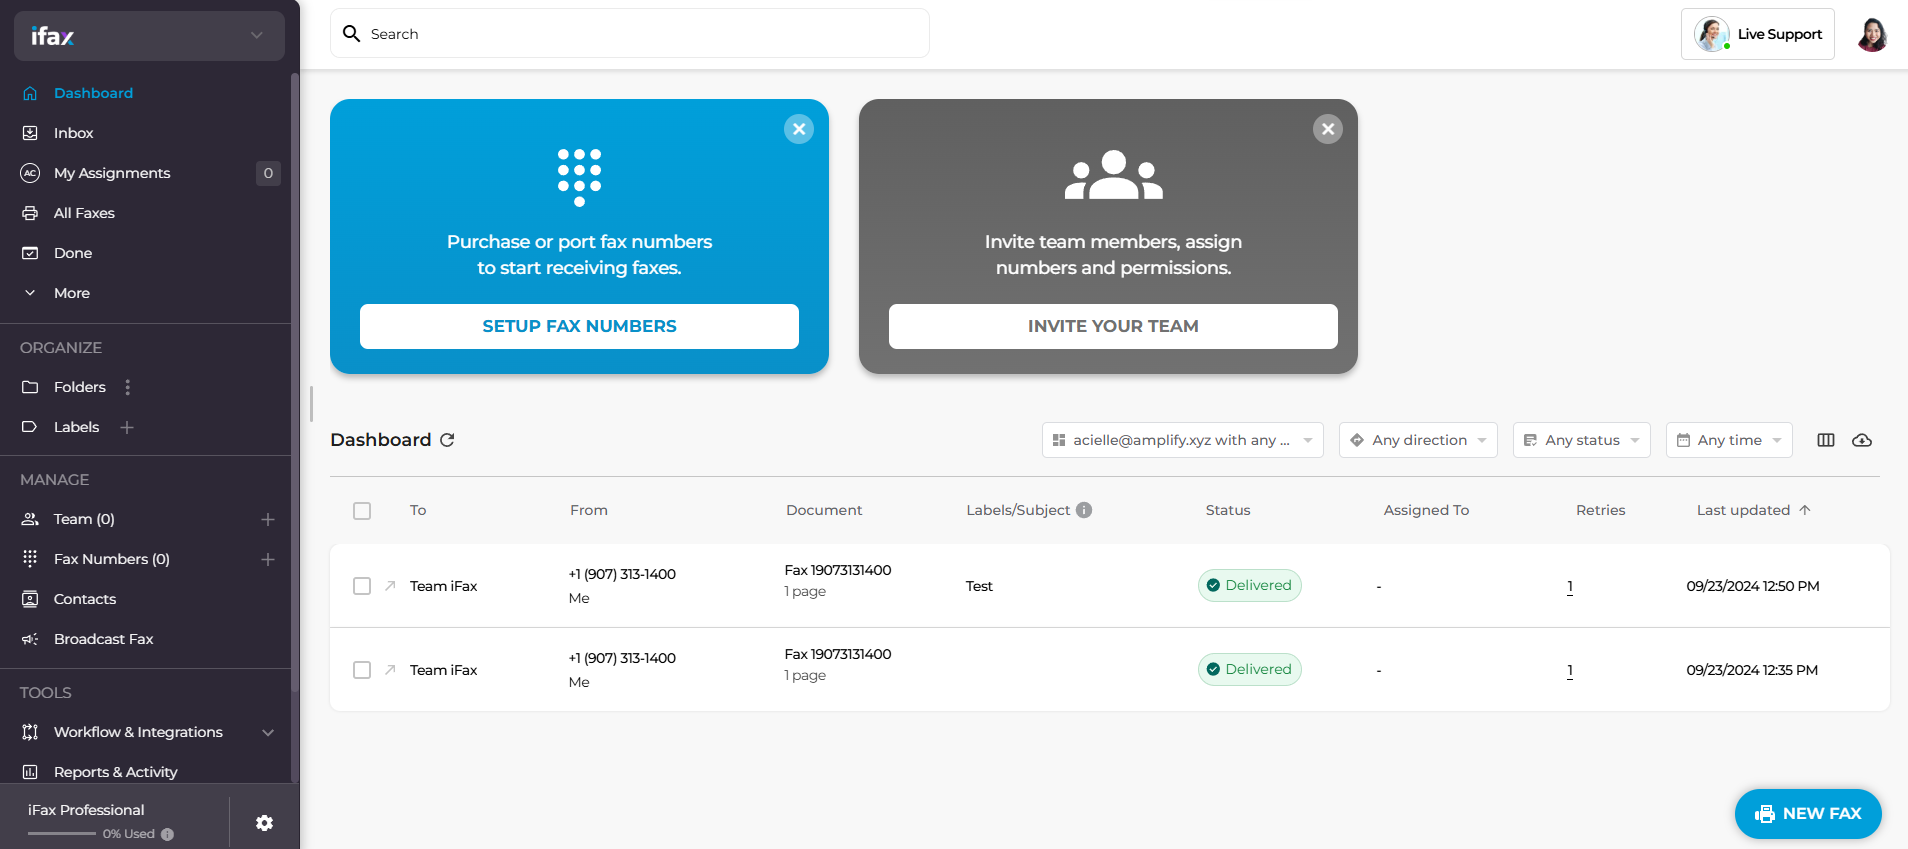Open the Any direction filter dropdown

[1417, 440]
